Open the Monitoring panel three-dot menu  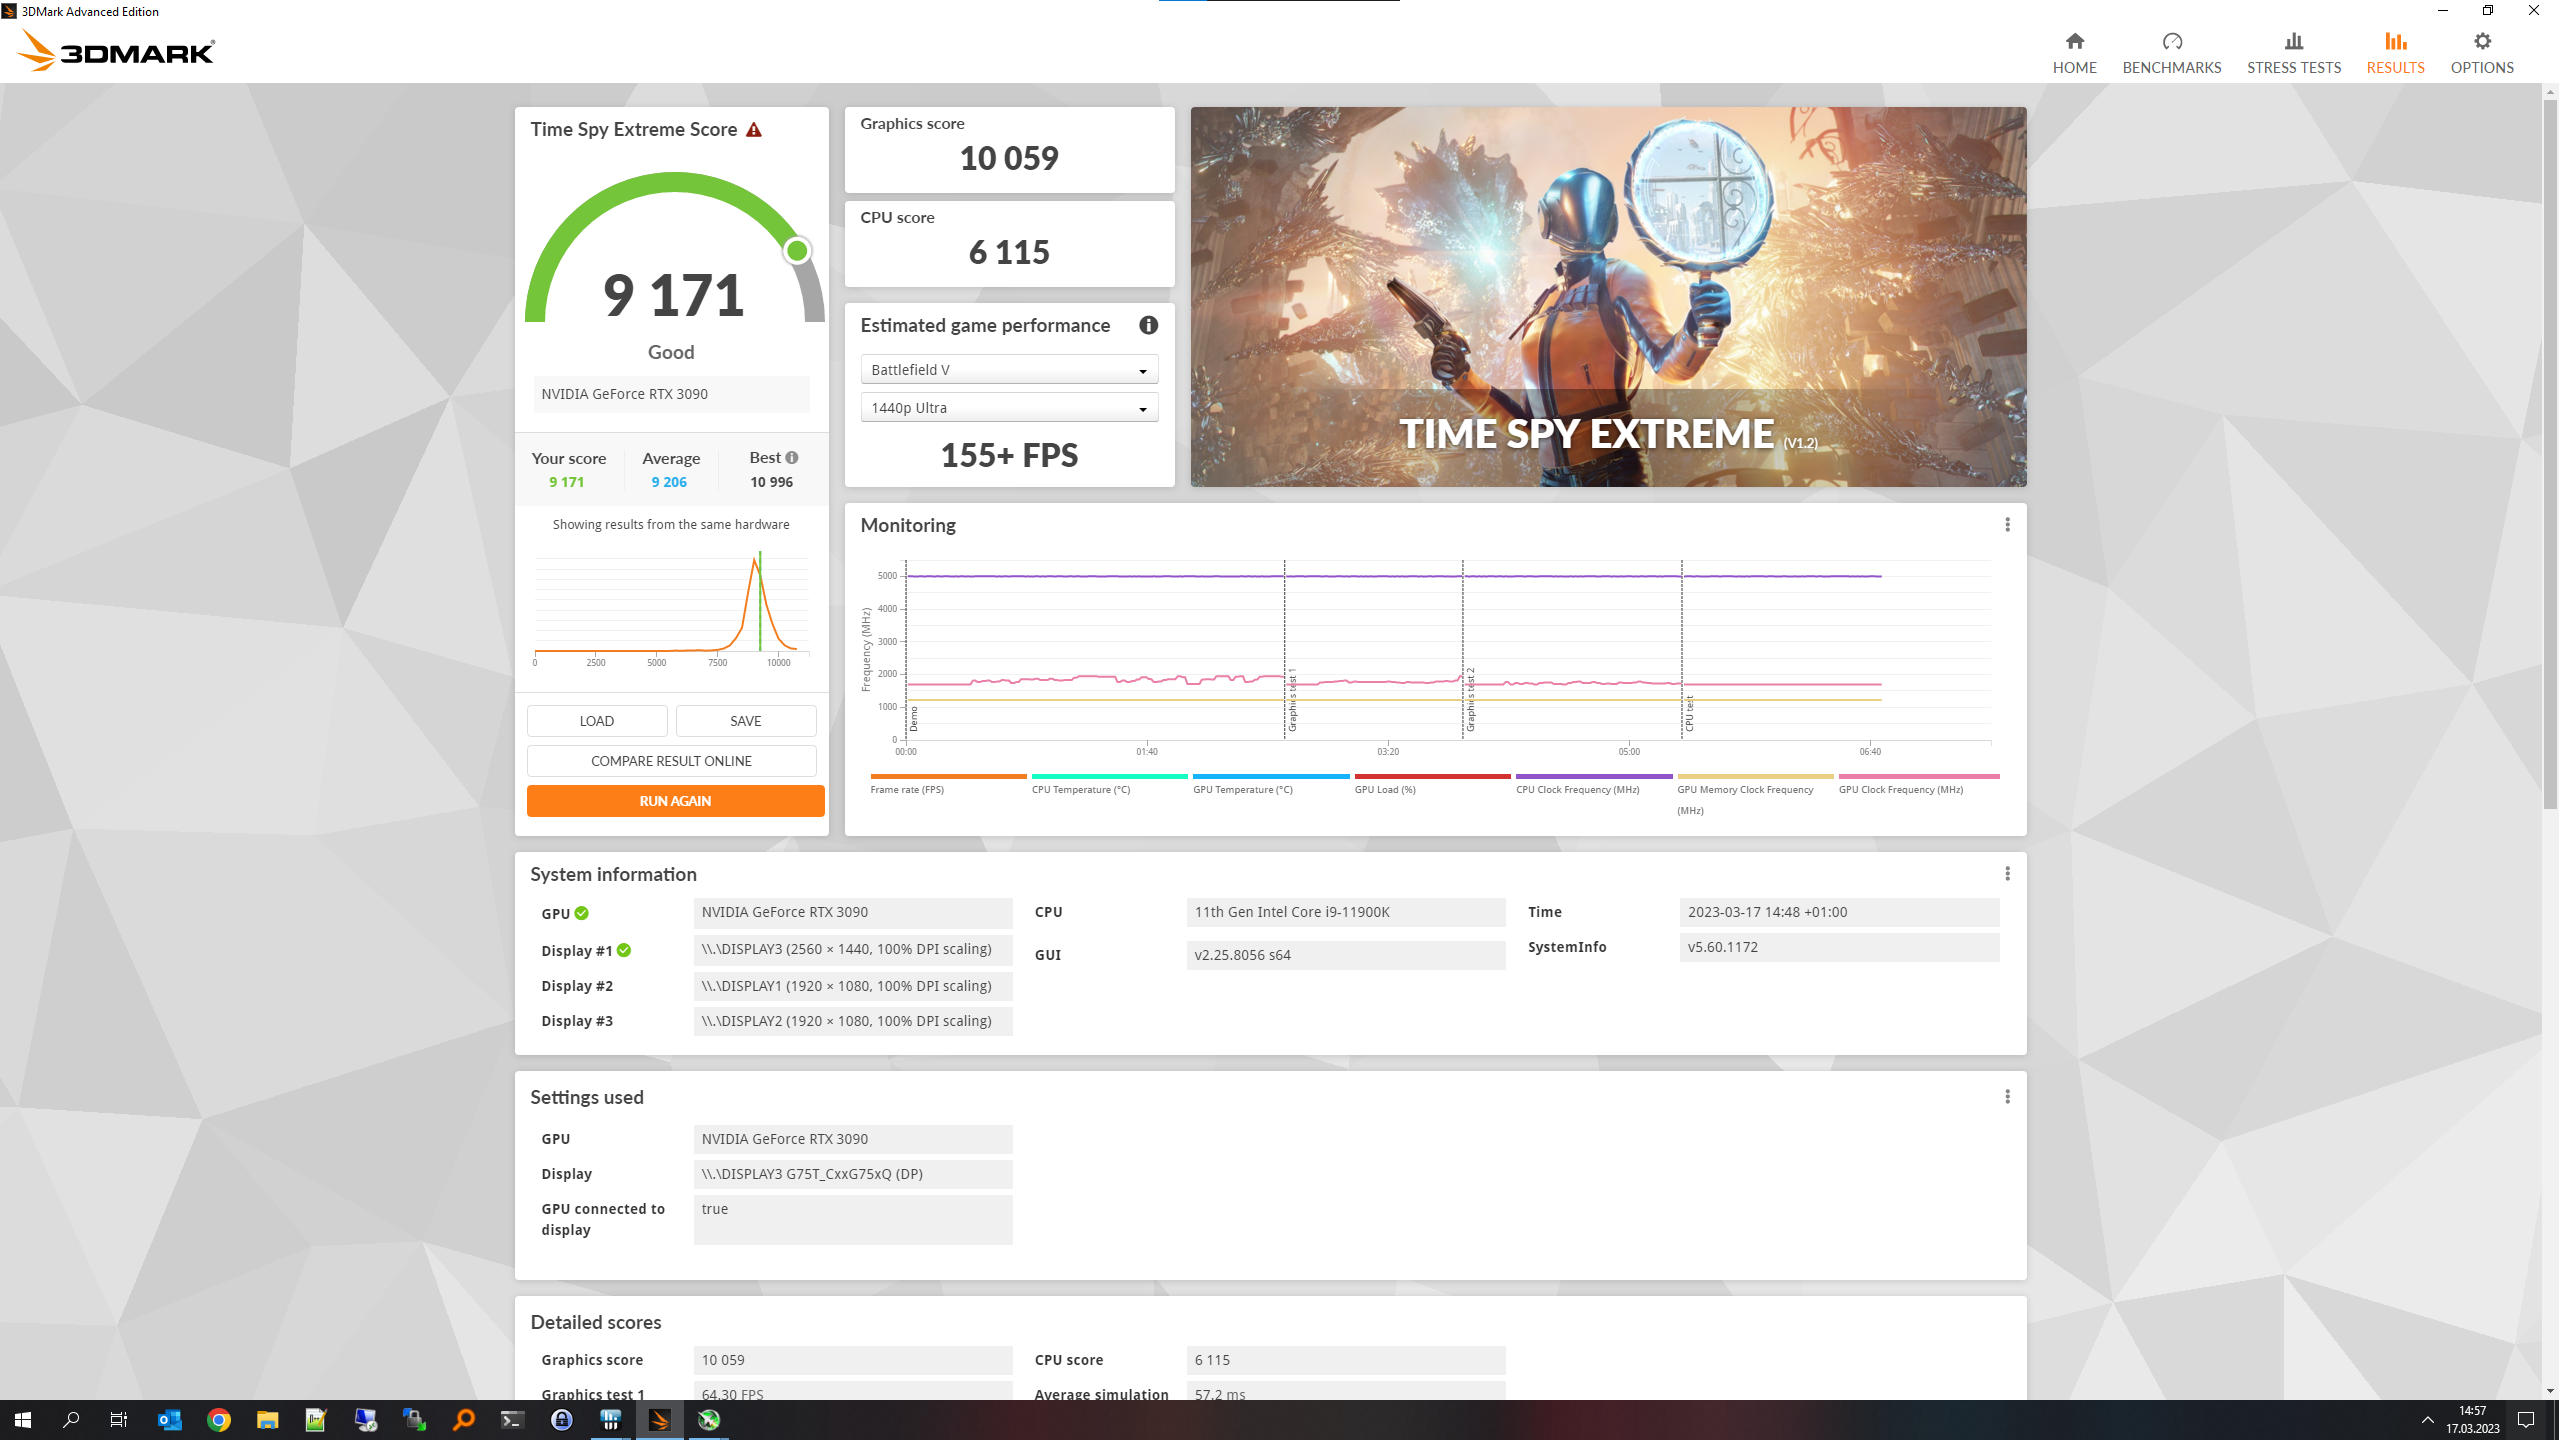[2006, 525]
